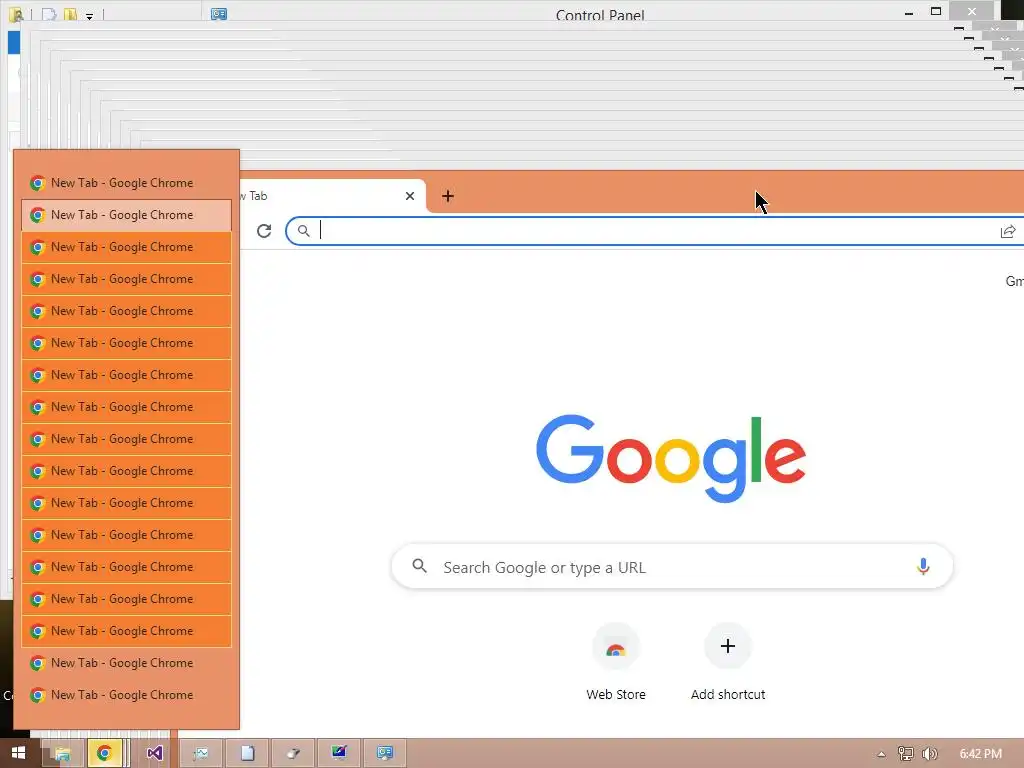Open the Gmail link

point(1014,281)
